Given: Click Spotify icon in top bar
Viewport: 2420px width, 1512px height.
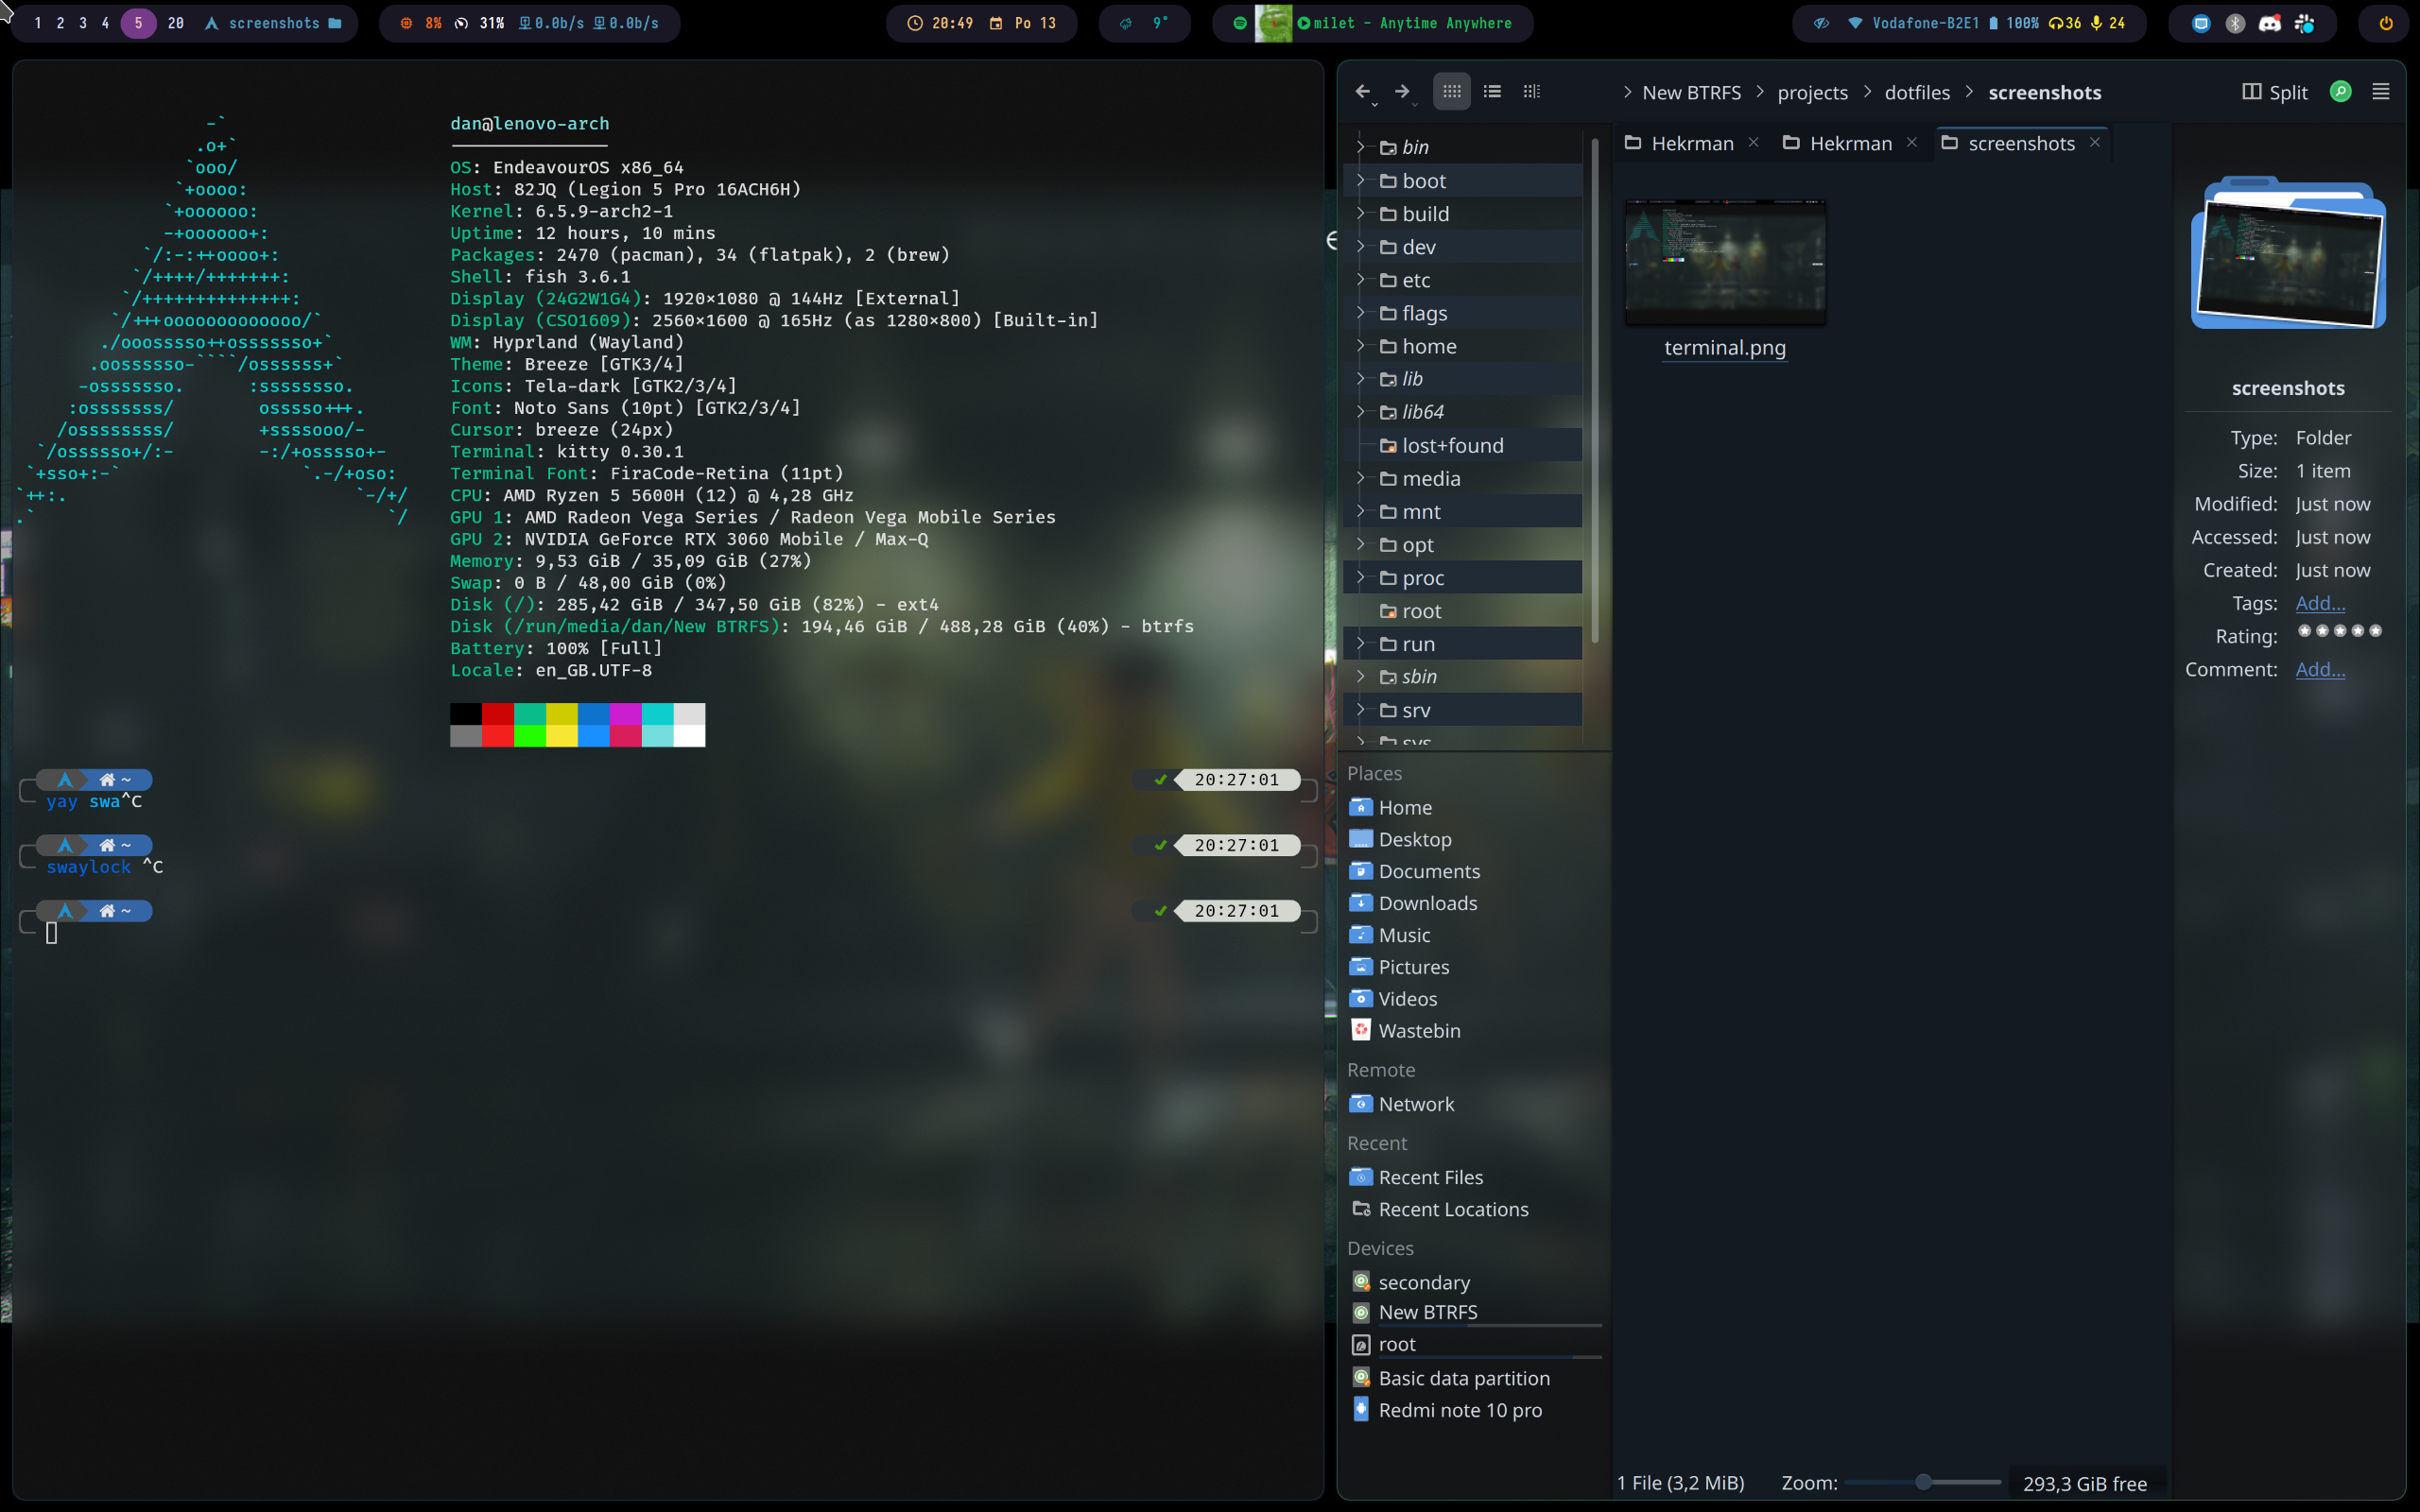Looking at the screenshot, I should click(1240, 23).
